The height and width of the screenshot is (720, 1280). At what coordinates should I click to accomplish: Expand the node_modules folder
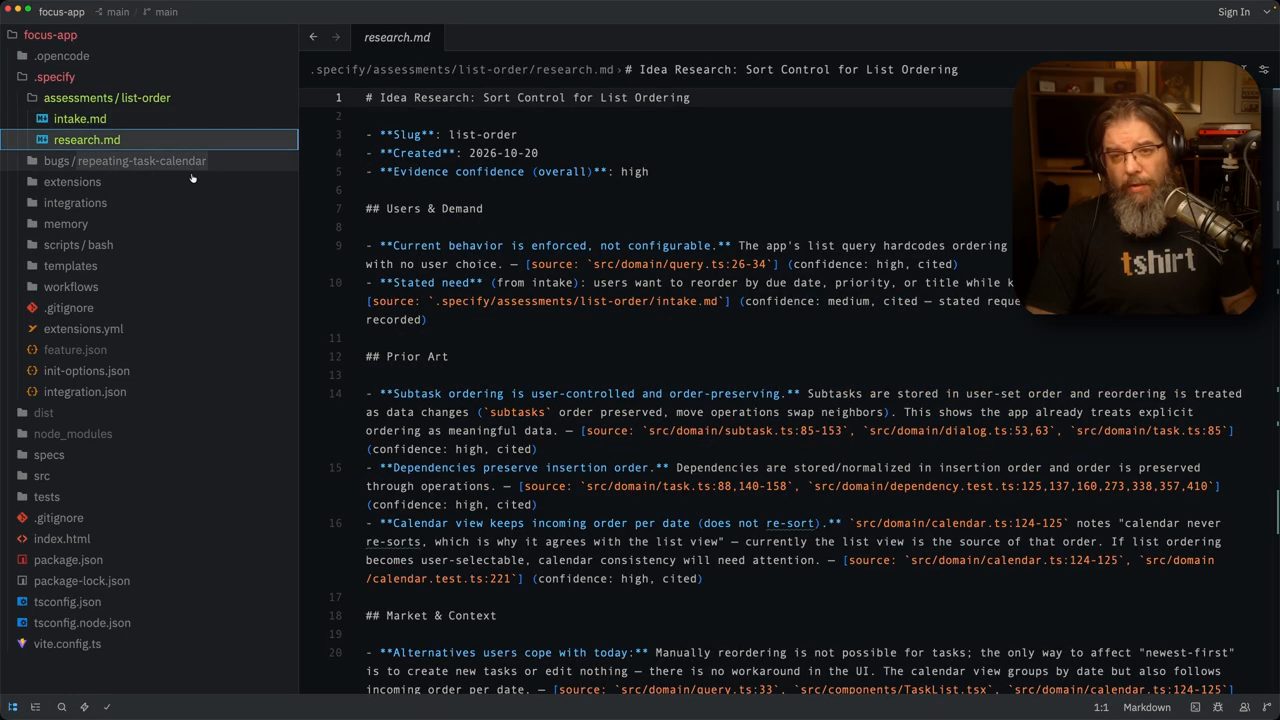pos(64,434)
